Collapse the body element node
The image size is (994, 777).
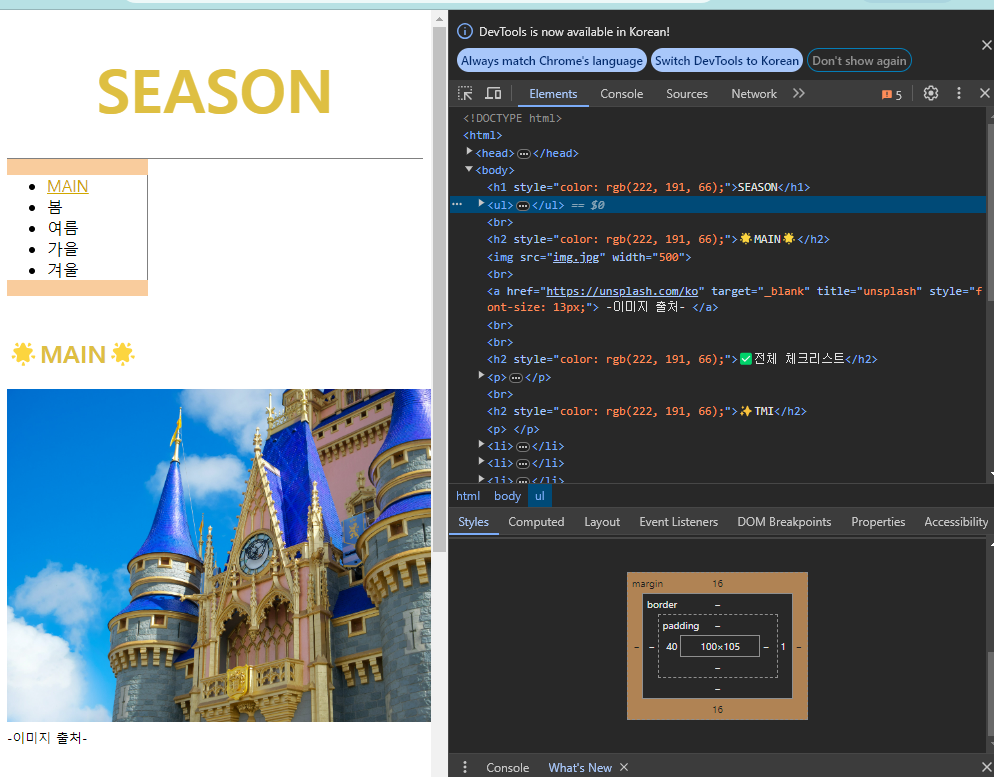469,169
